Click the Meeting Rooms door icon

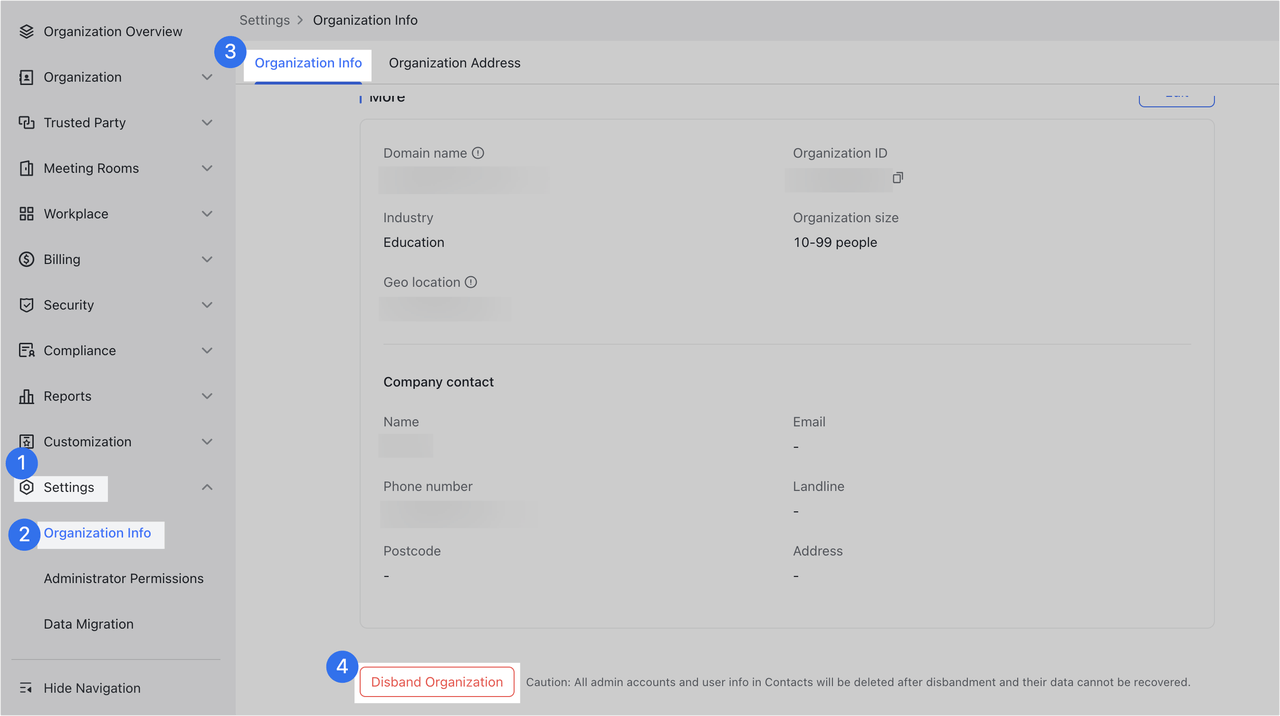click(x=27, y=169)
